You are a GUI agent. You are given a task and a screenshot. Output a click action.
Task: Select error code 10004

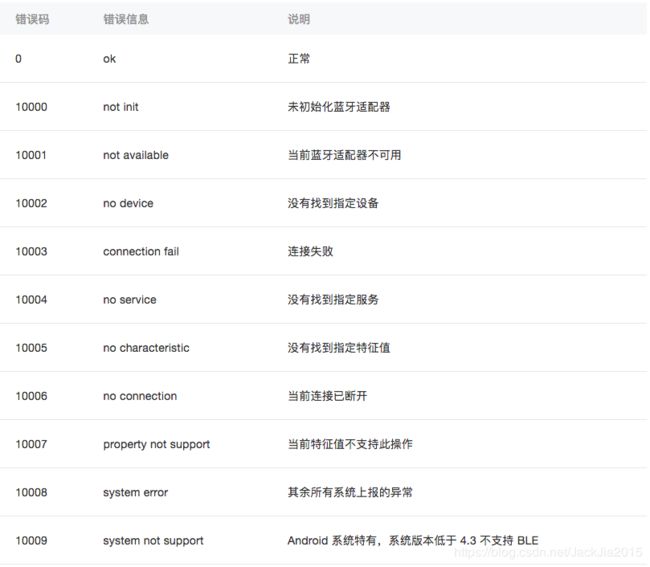(x=32, y=299)
